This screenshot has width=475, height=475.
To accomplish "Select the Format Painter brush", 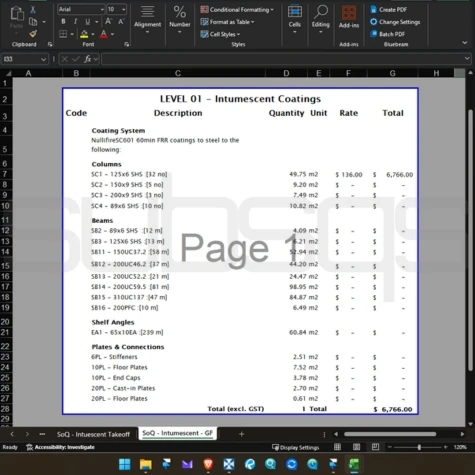I will [33, 34].
